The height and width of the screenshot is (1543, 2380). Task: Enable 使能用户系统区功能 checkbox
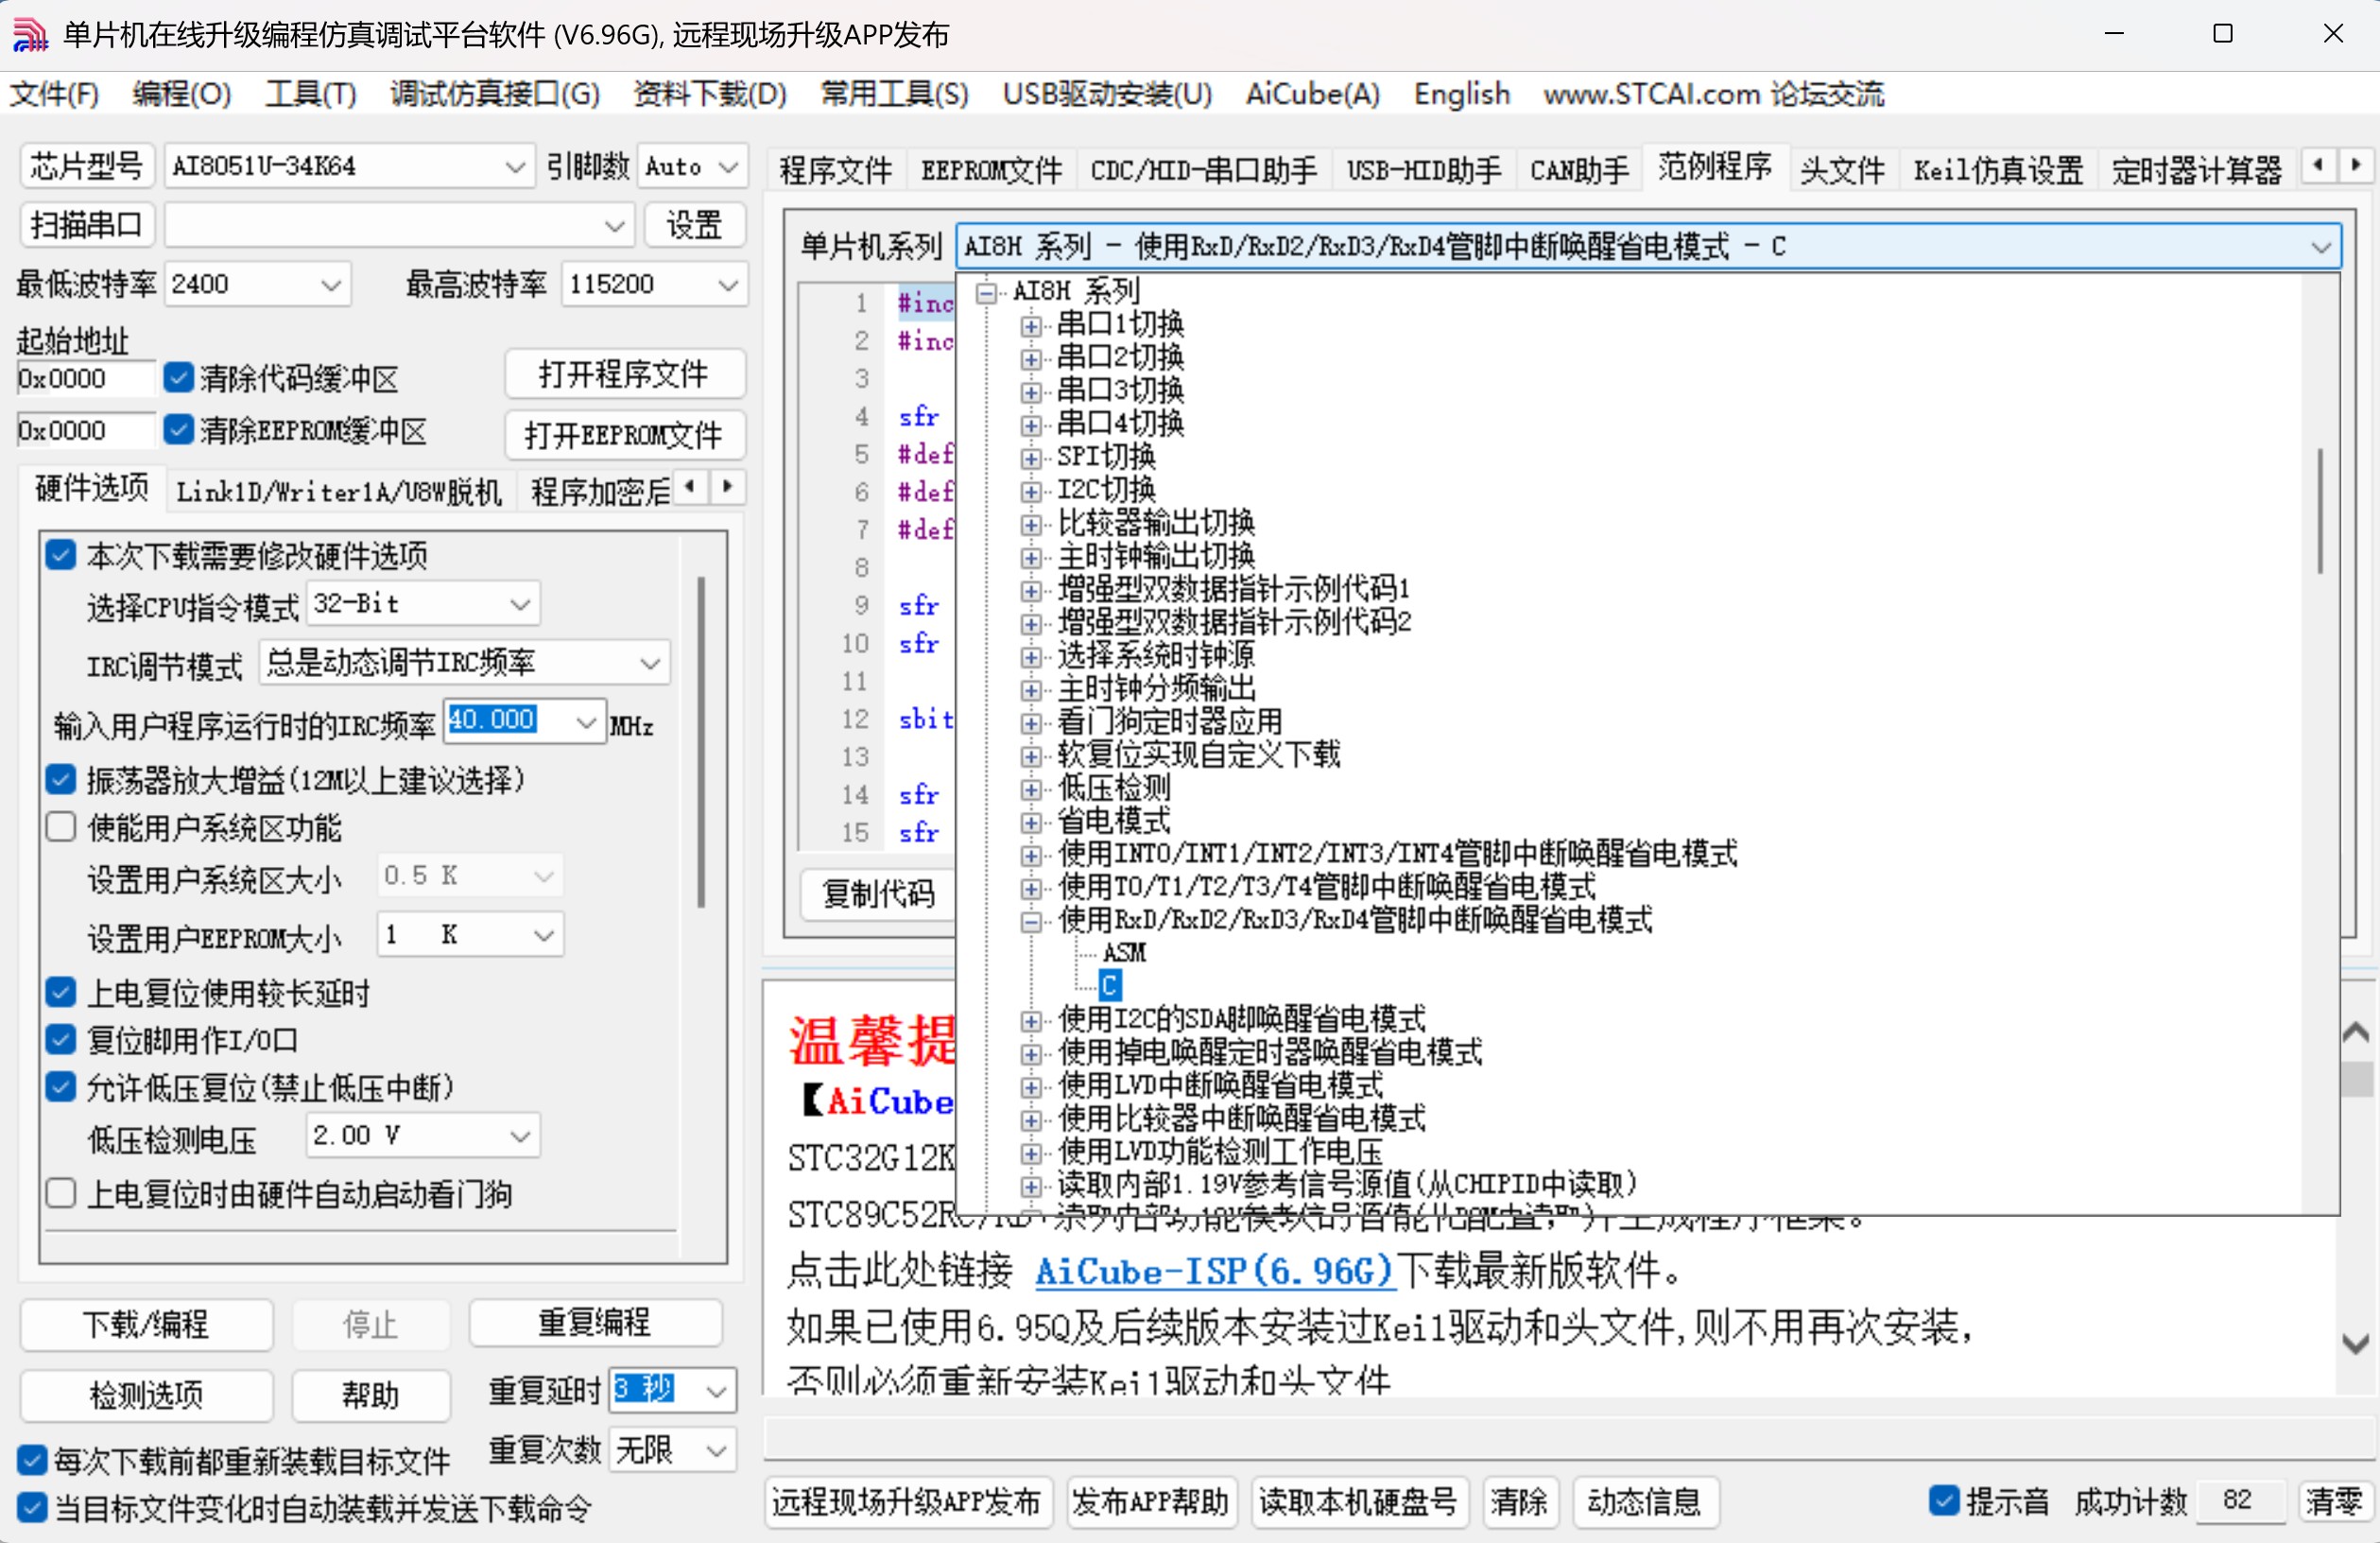pyautogui.click(x=61, y=826)
